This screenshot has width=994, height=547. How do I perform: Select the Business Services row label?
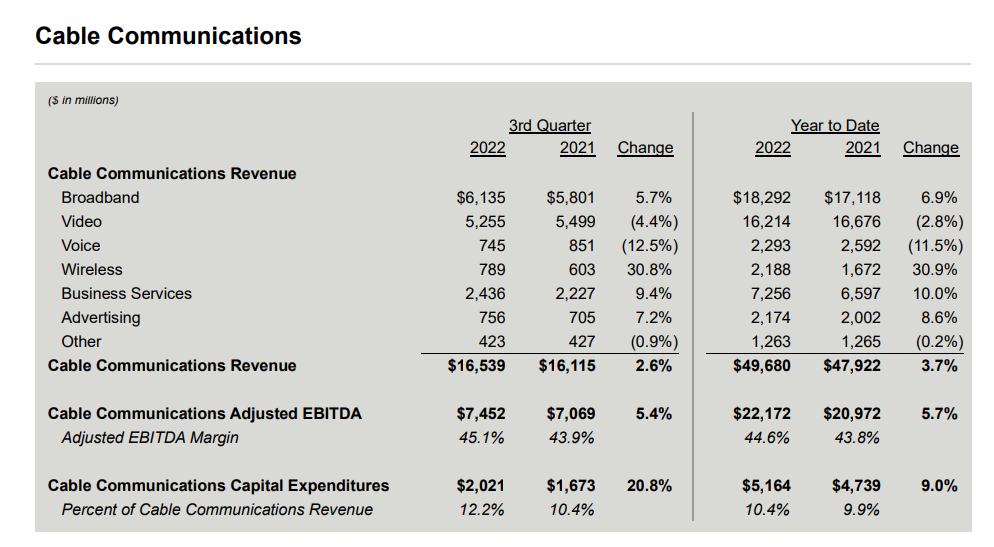[126, 294]
